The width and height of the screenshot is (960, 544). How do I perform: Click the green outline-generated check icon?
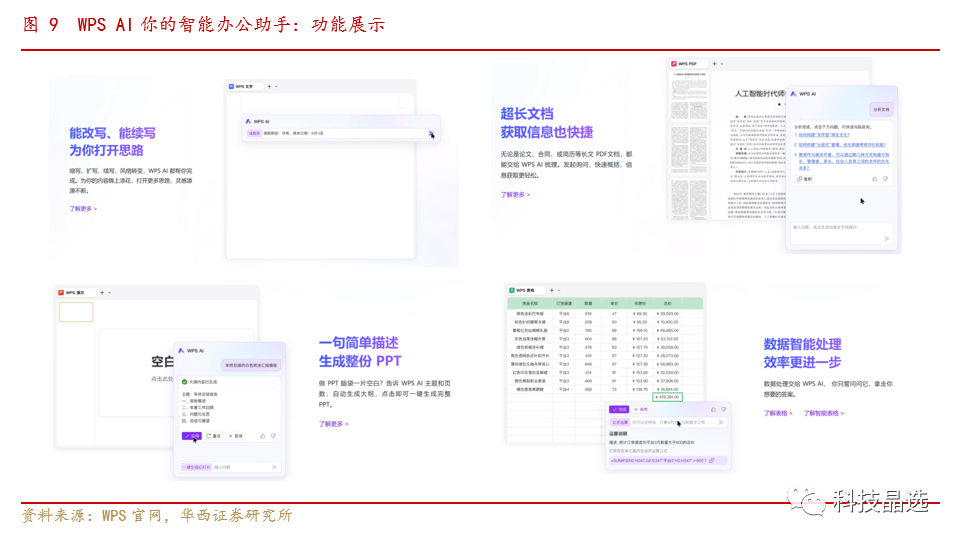pyautogui.click(x=184, y=382)
